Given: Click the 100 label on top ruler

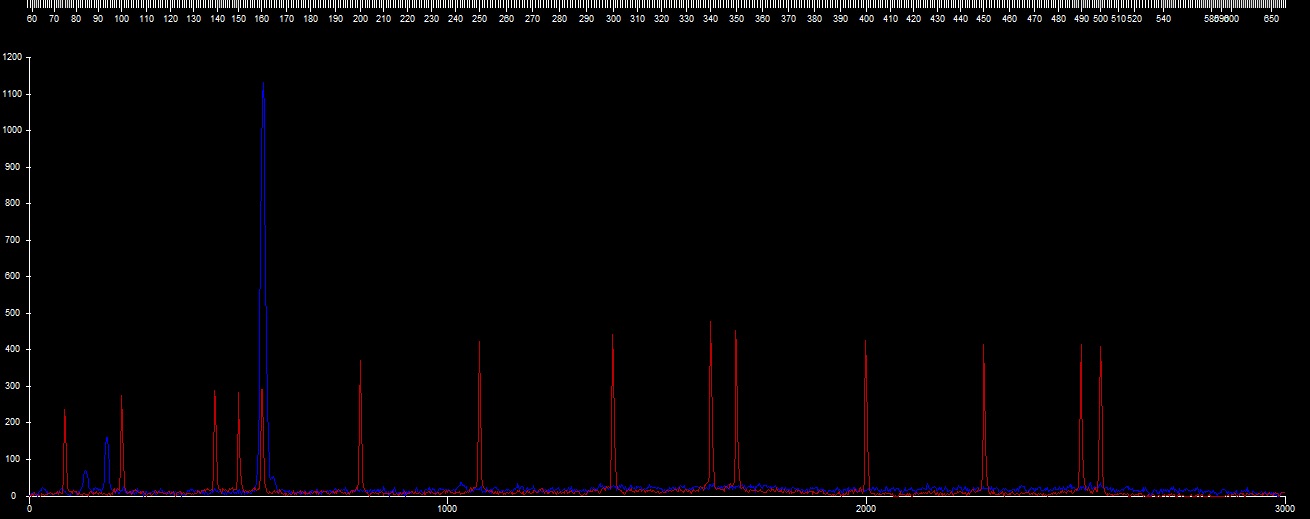Looking at the screenshot, I should point(121,18).
